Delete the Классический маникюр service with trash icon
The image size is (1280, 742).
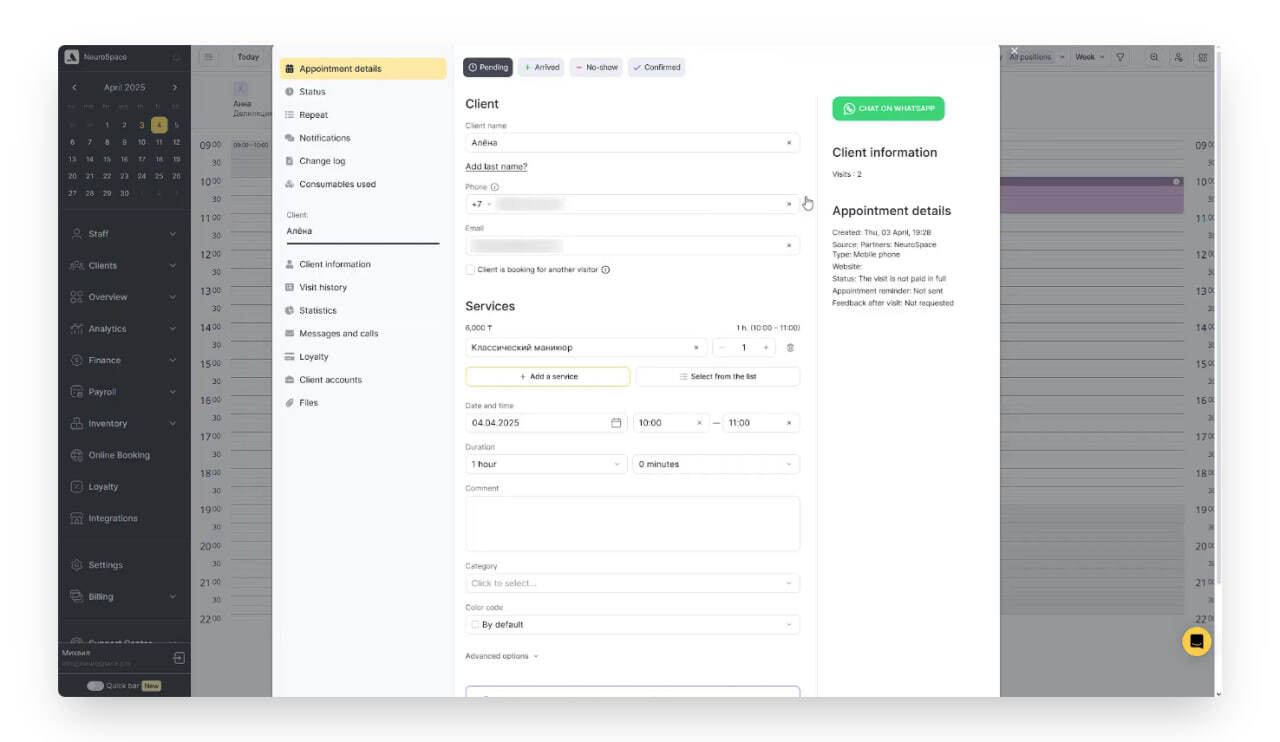(790, 348)
